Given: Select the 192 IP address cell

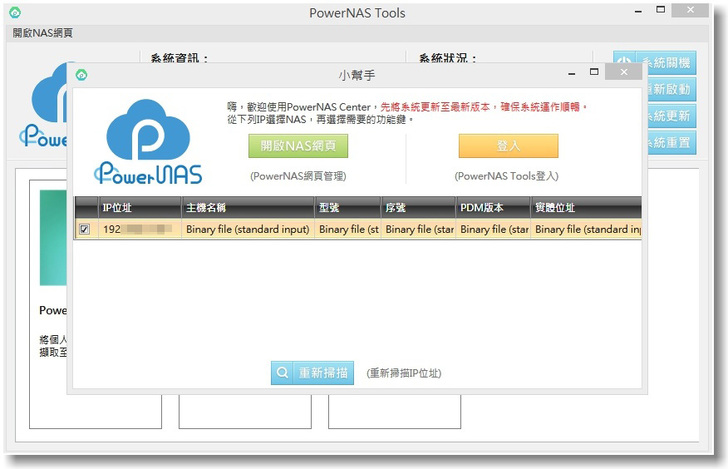Looking at the screenshot, I should pyautogui.click(x=139, y=229).
